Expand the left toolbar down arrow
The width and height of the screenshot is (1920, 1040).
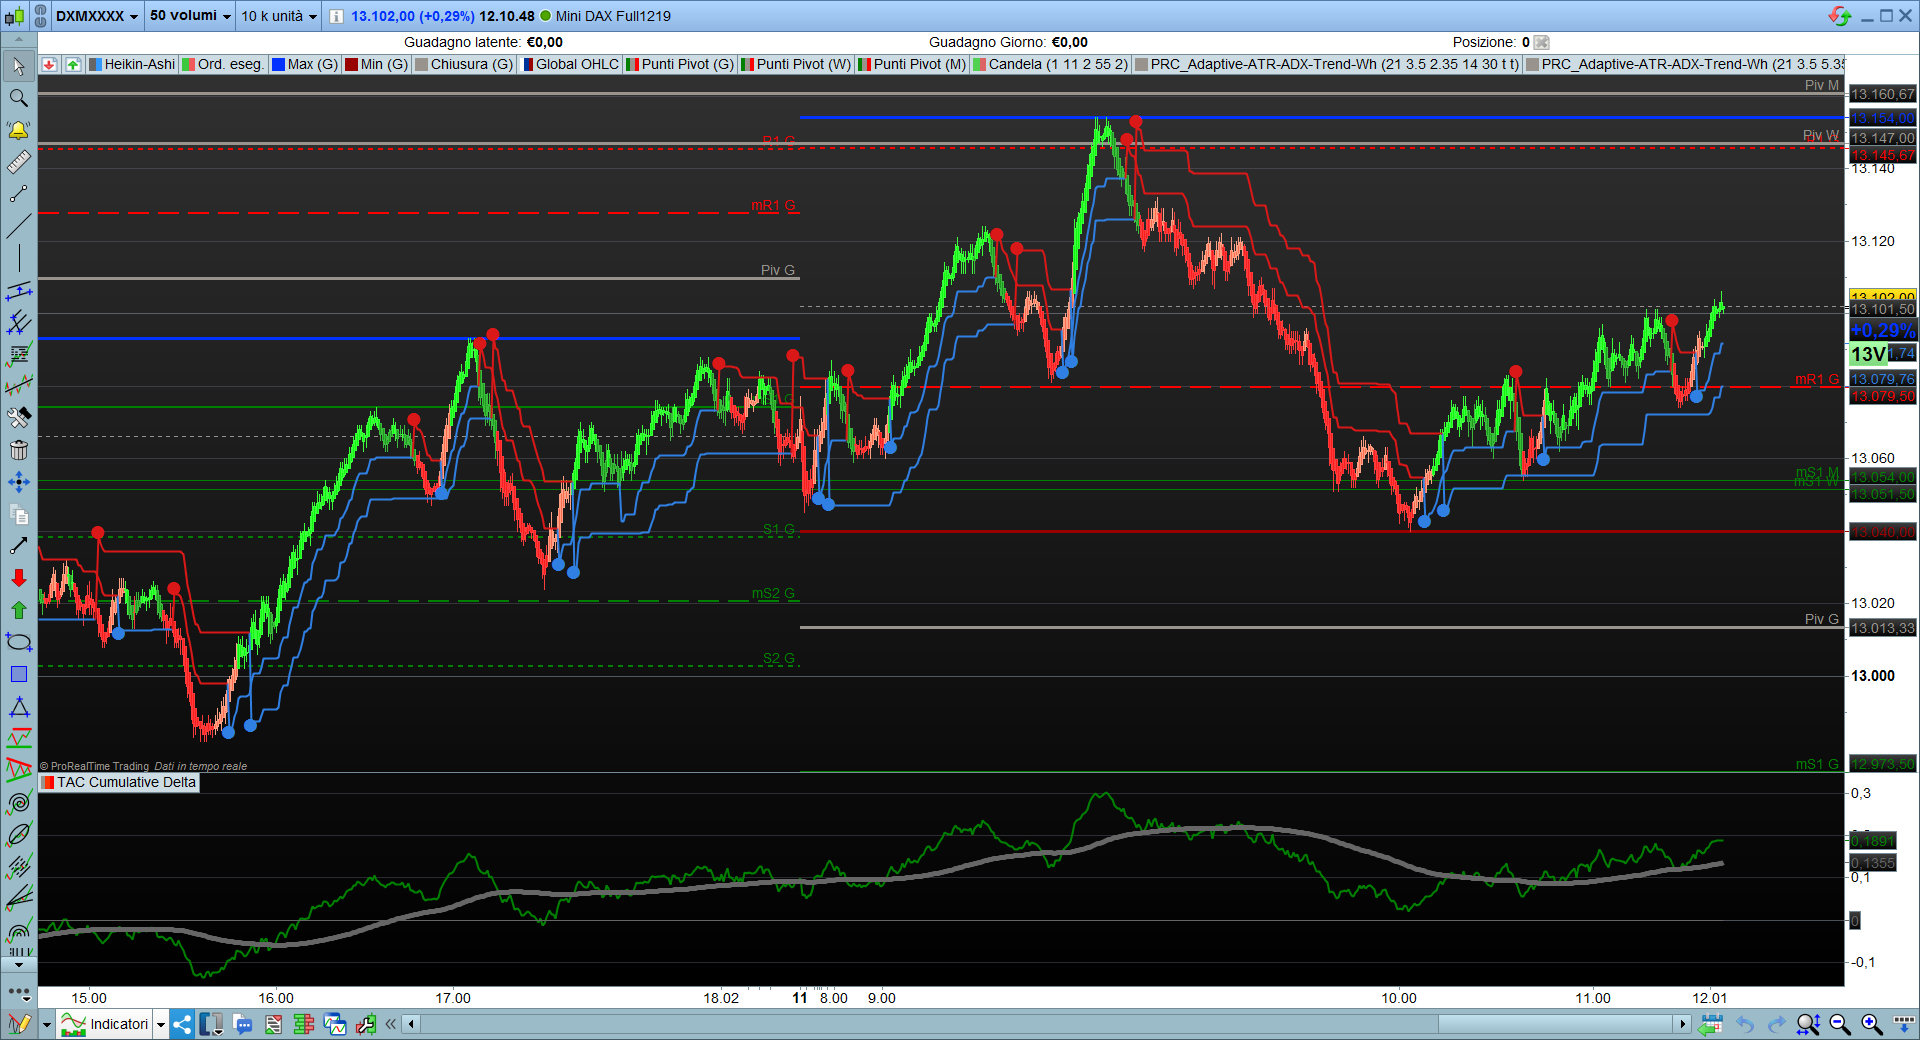[18, 965]
